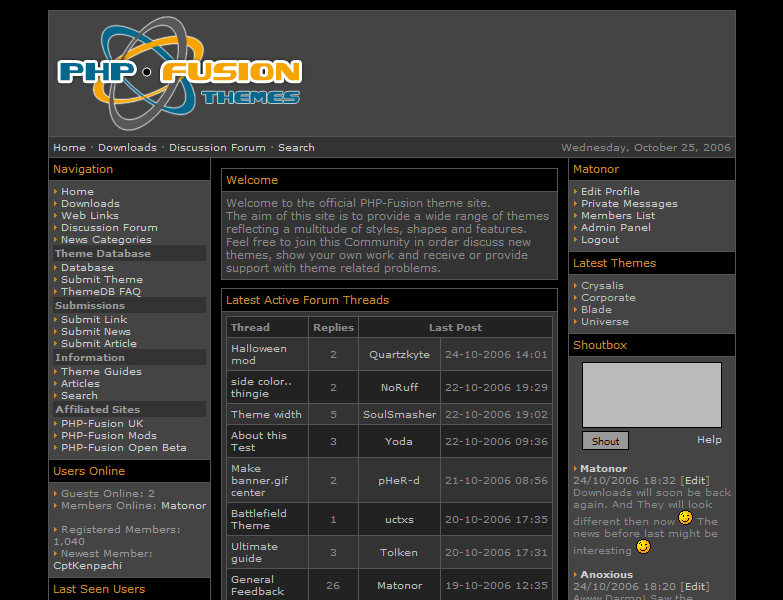Click the date 'Wednesday, October 25, 2006'
This screenshot has width=783, height=600.
pos(646,148)
